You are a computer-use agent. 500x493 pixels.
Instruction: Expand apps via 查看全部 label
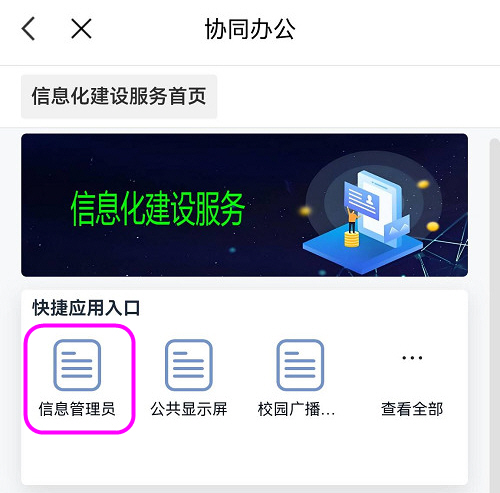[x=412, y=409]
